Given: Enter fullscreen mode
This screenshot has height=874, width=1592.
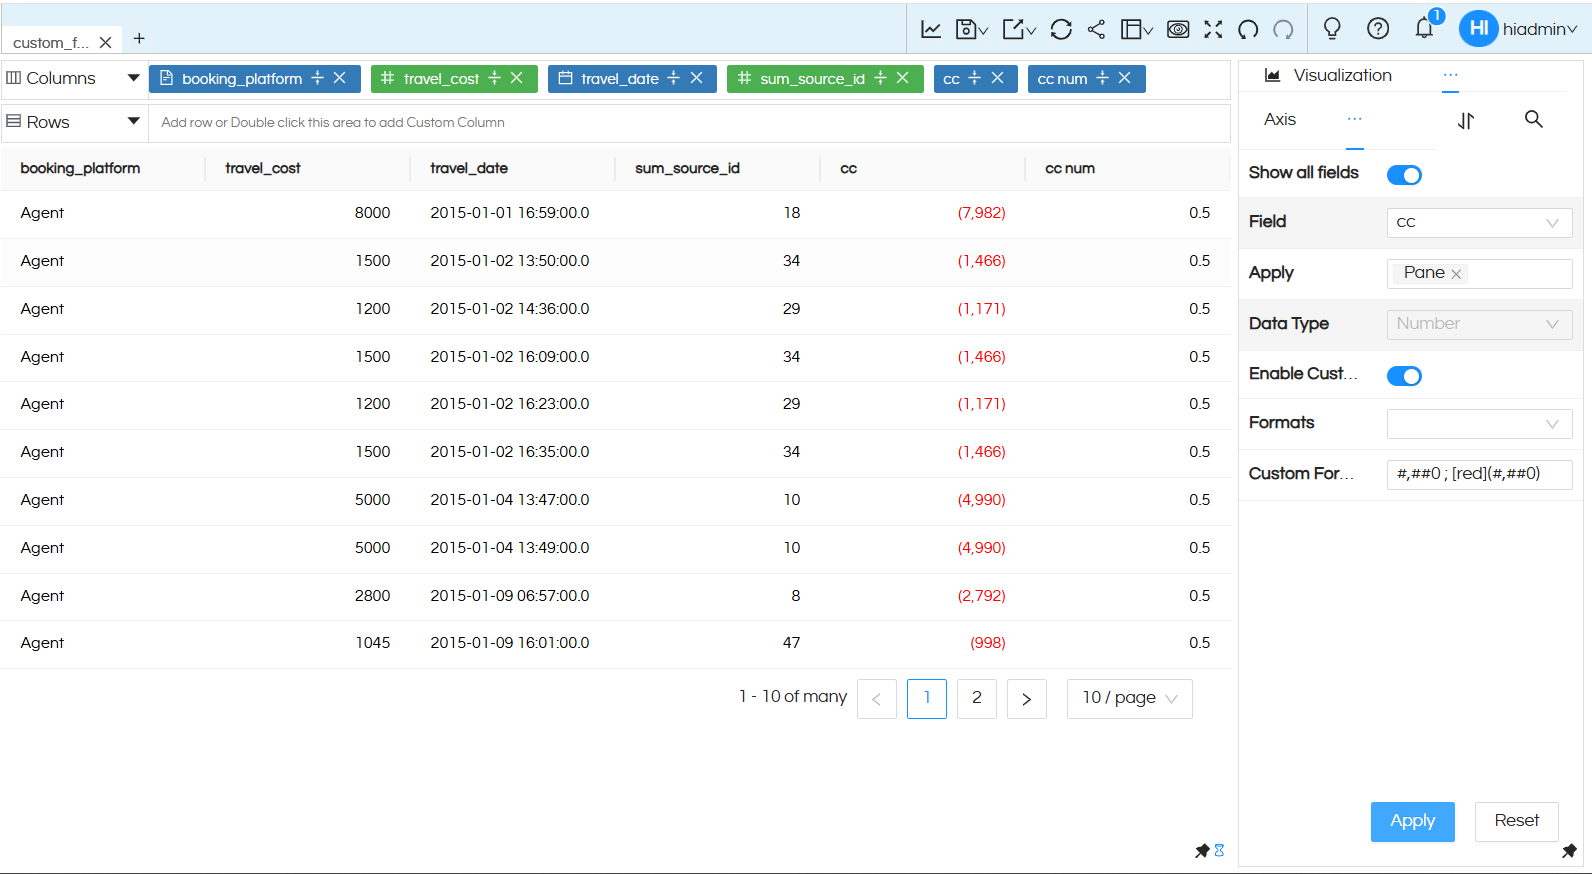Looking at the screenshot, I should pyautogui.click(x=1213, y=29).
